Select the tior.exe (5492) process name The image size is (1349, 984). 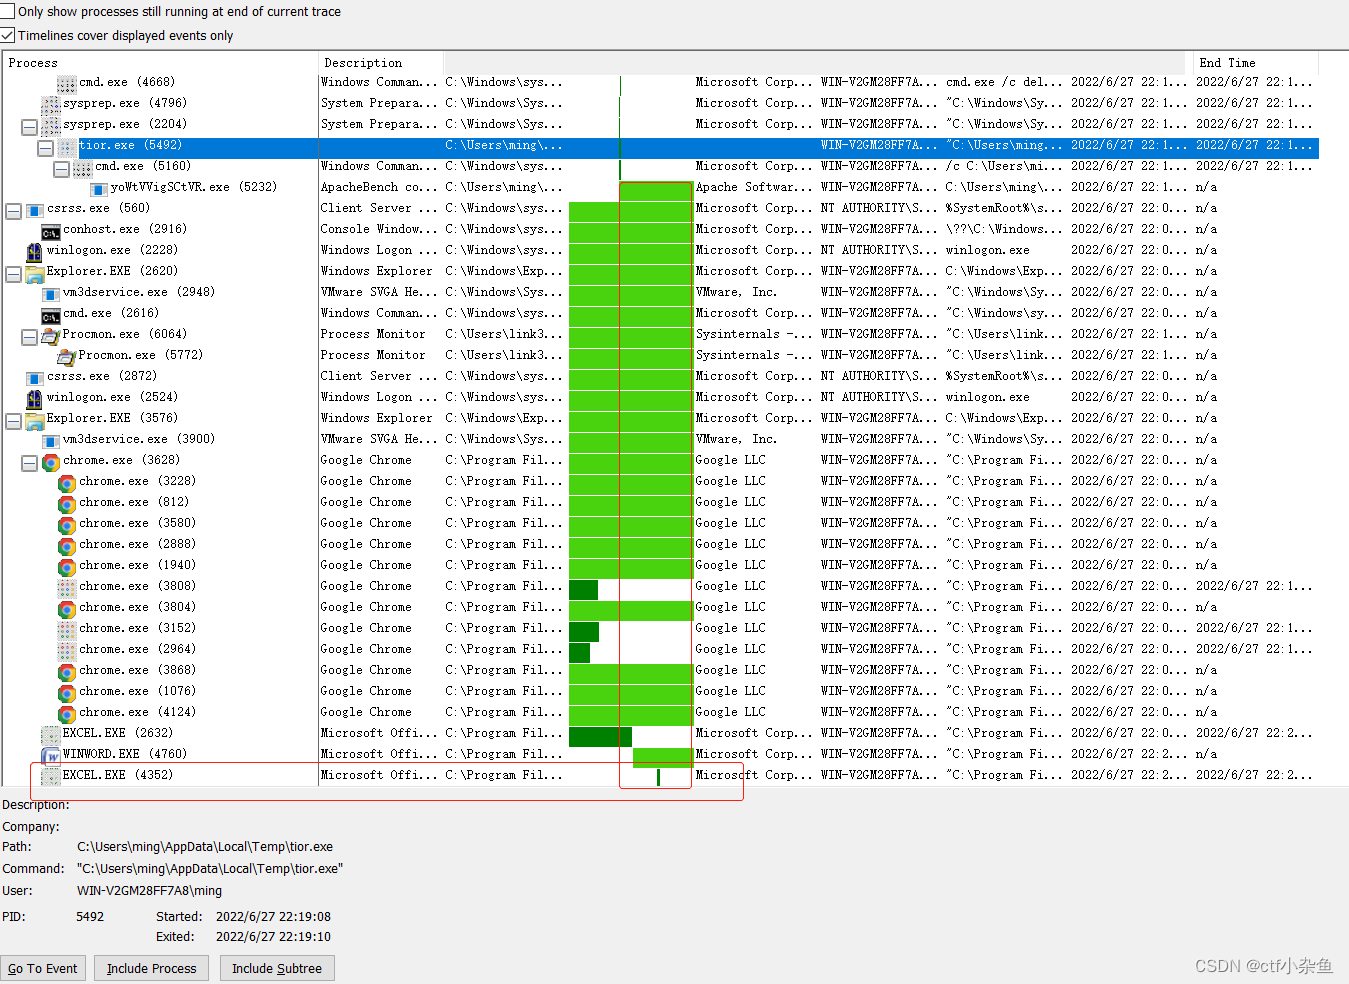130,145
